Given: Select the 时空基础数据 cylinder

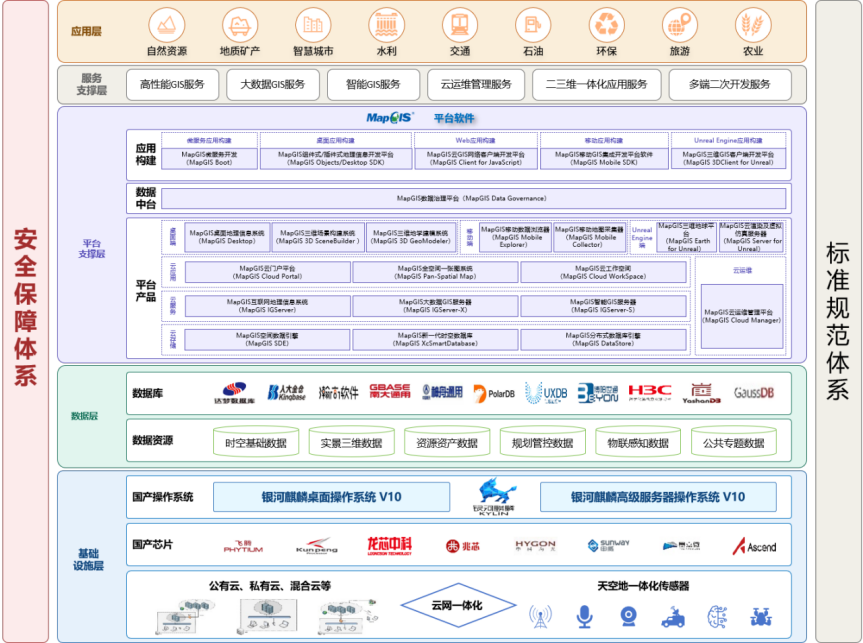Looking at the screenshot, I should pos(256,441).
